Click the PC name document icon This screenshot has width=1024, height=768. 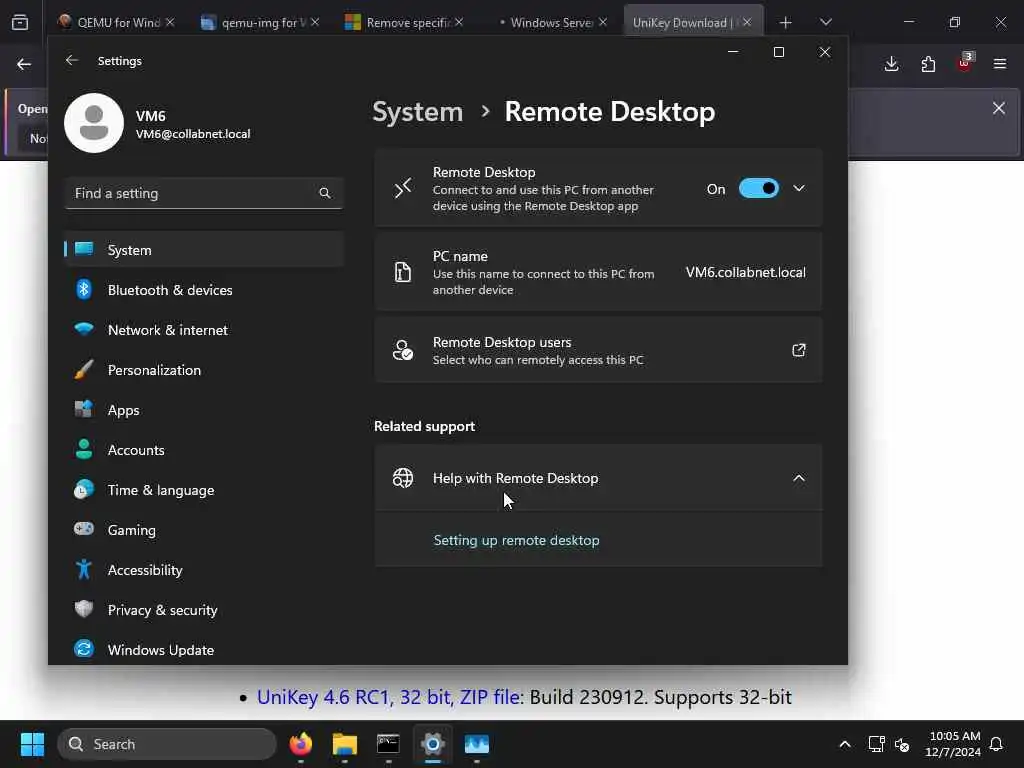(403, 272)
